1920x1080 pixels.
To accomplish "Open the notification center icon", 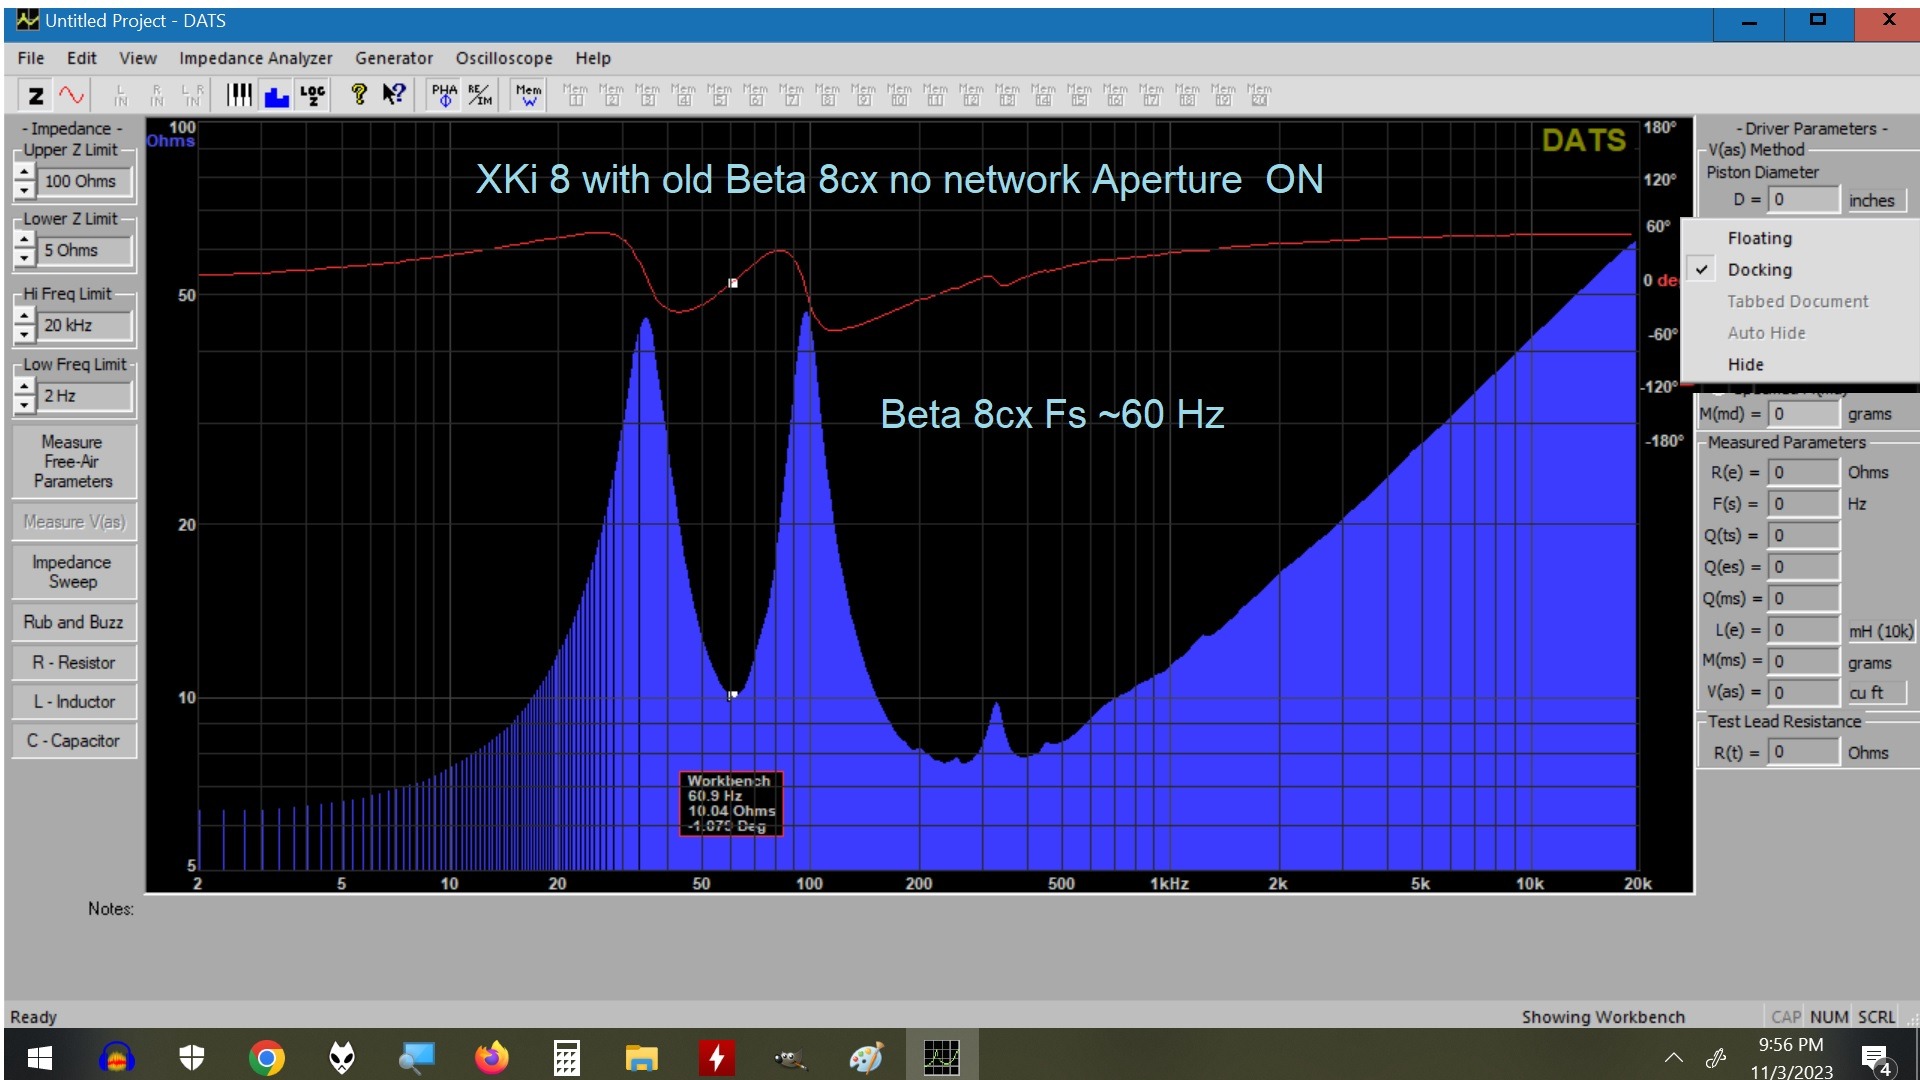I will 1876,1058.
